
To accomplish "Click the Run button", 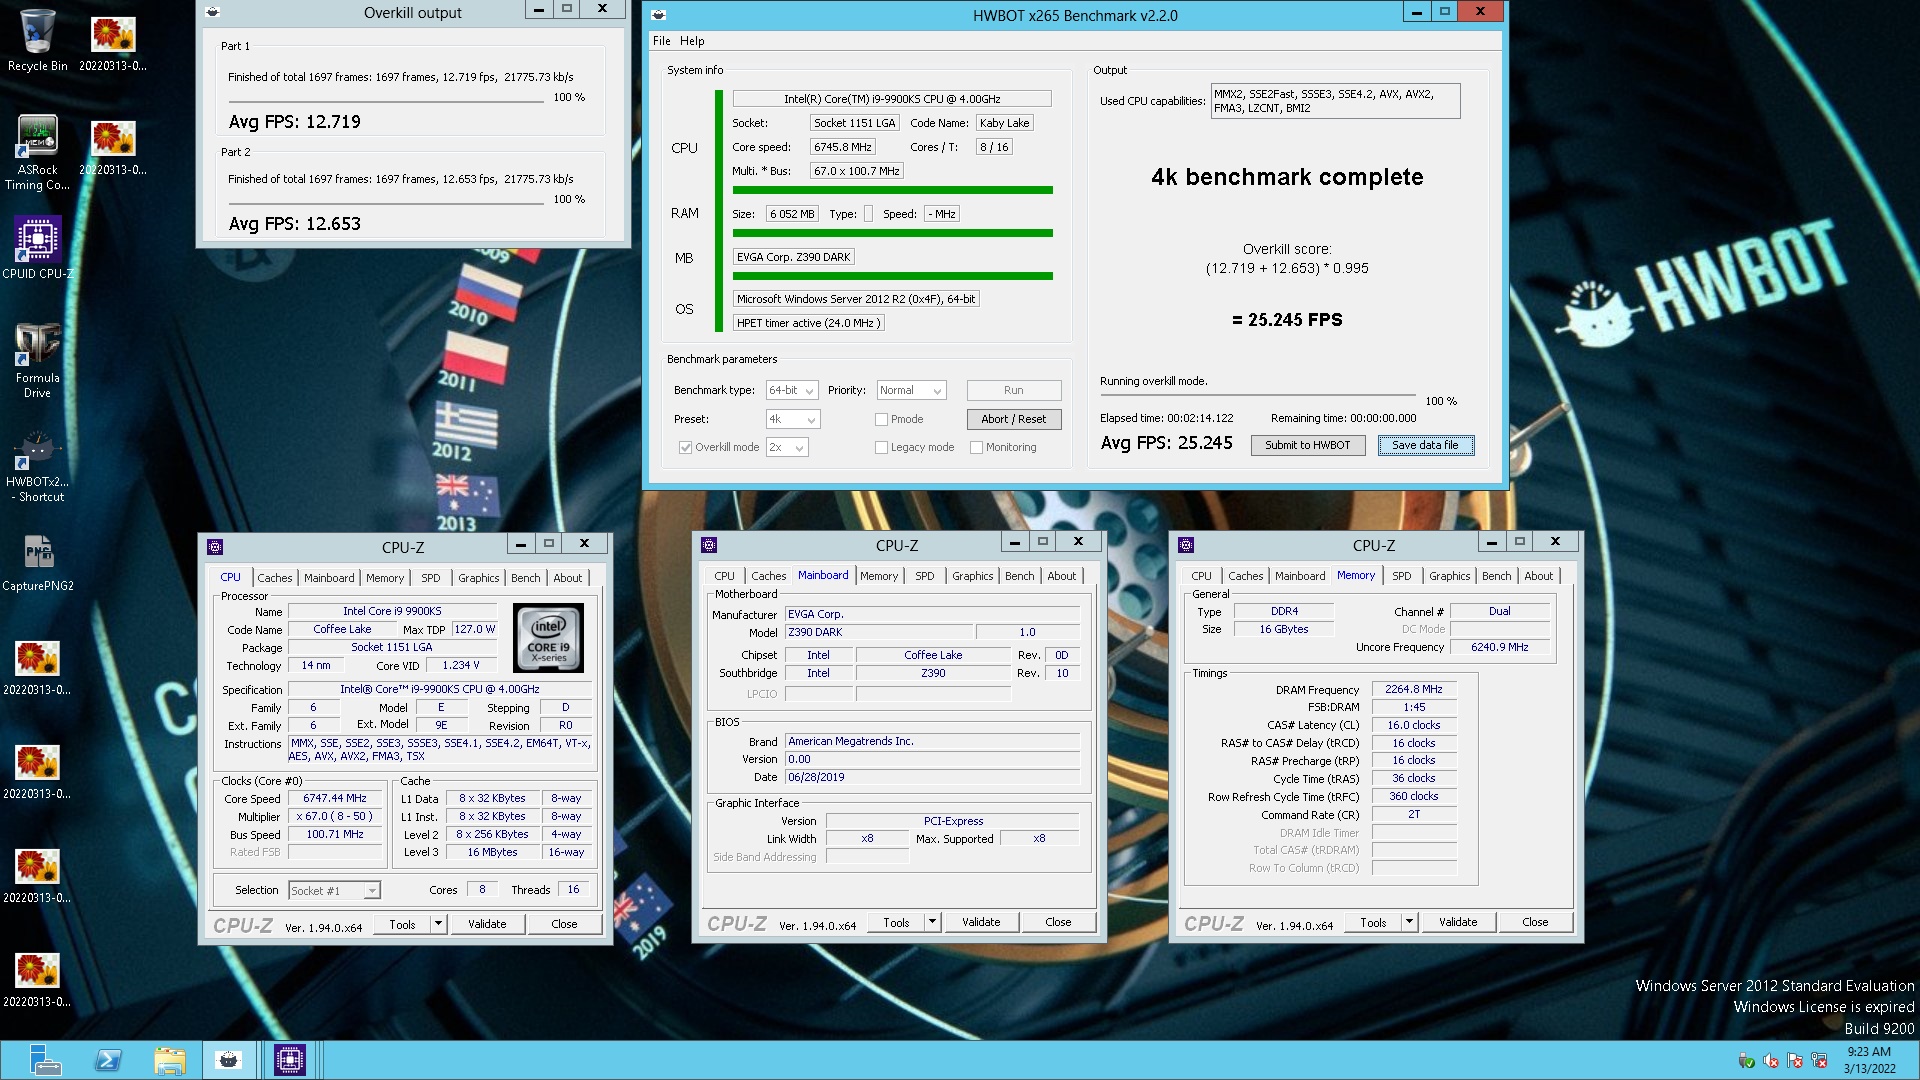I will point(1013,390).
